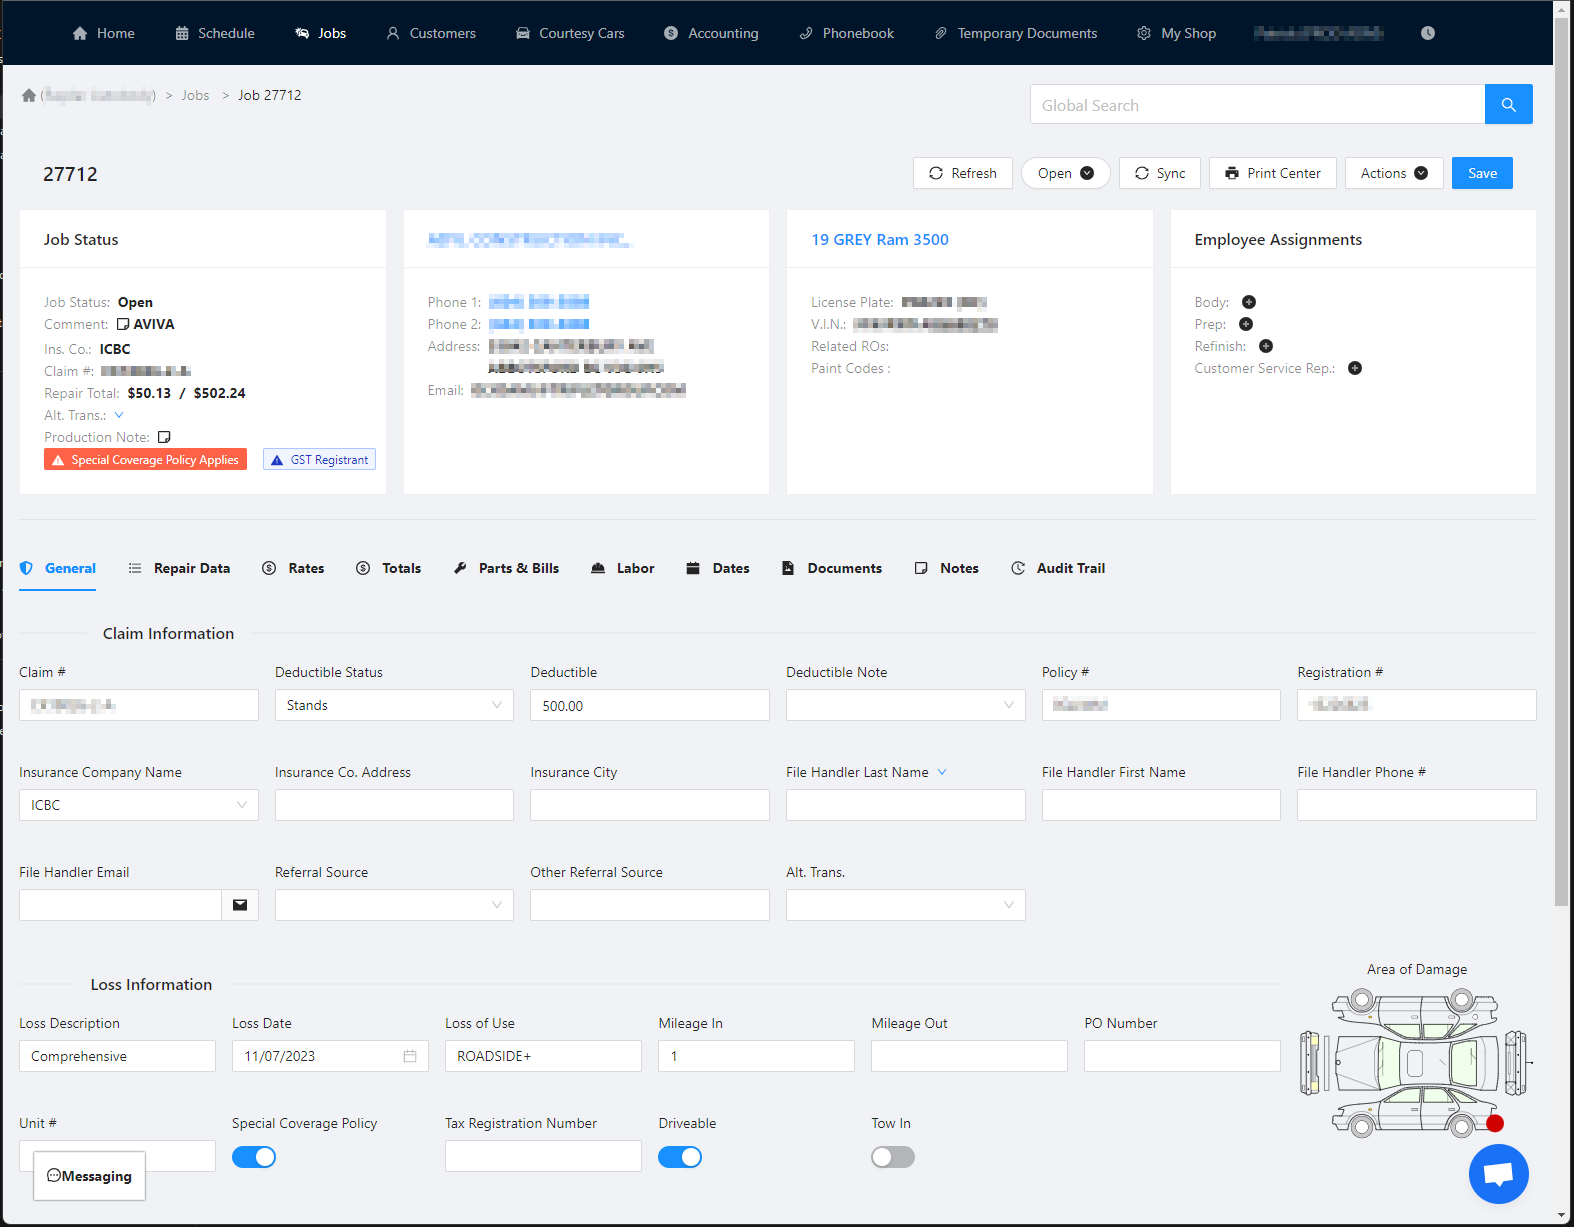
Task: Click the Area of Damage car diagram
Action: click(1415, 1063)
